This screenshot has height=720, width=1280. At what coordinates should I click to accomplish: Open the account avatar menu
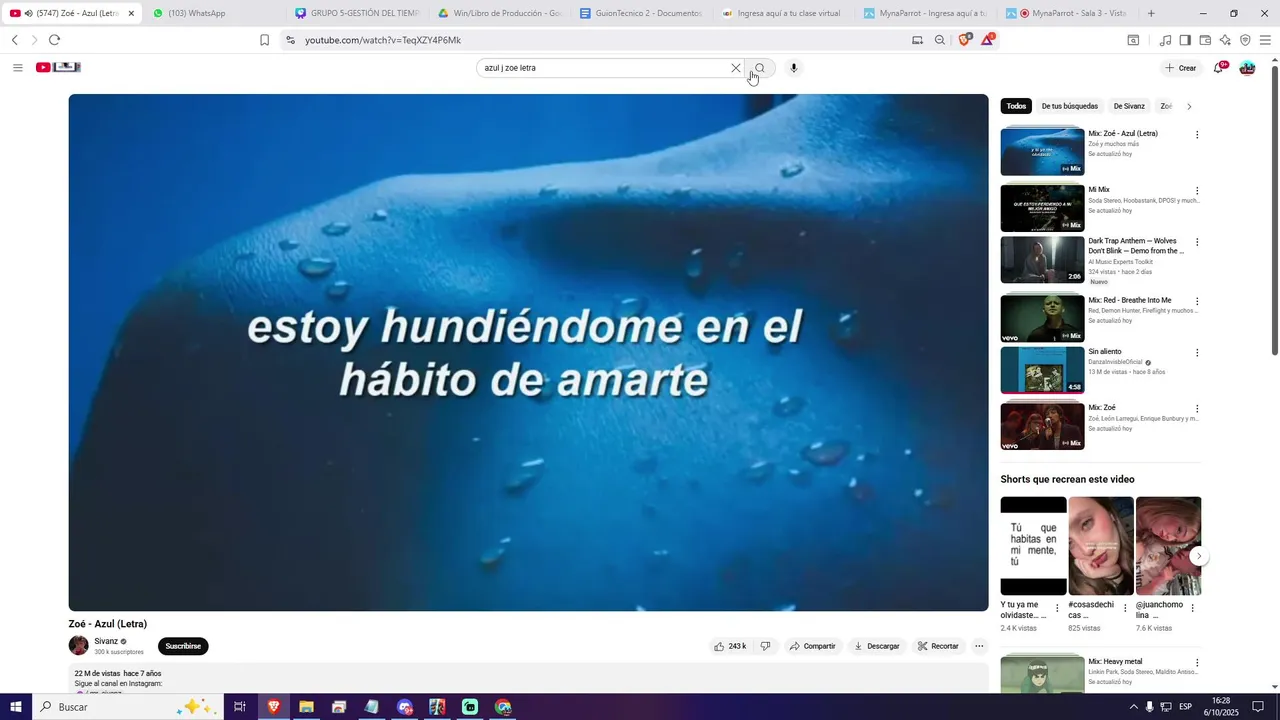coord(1247,68)
